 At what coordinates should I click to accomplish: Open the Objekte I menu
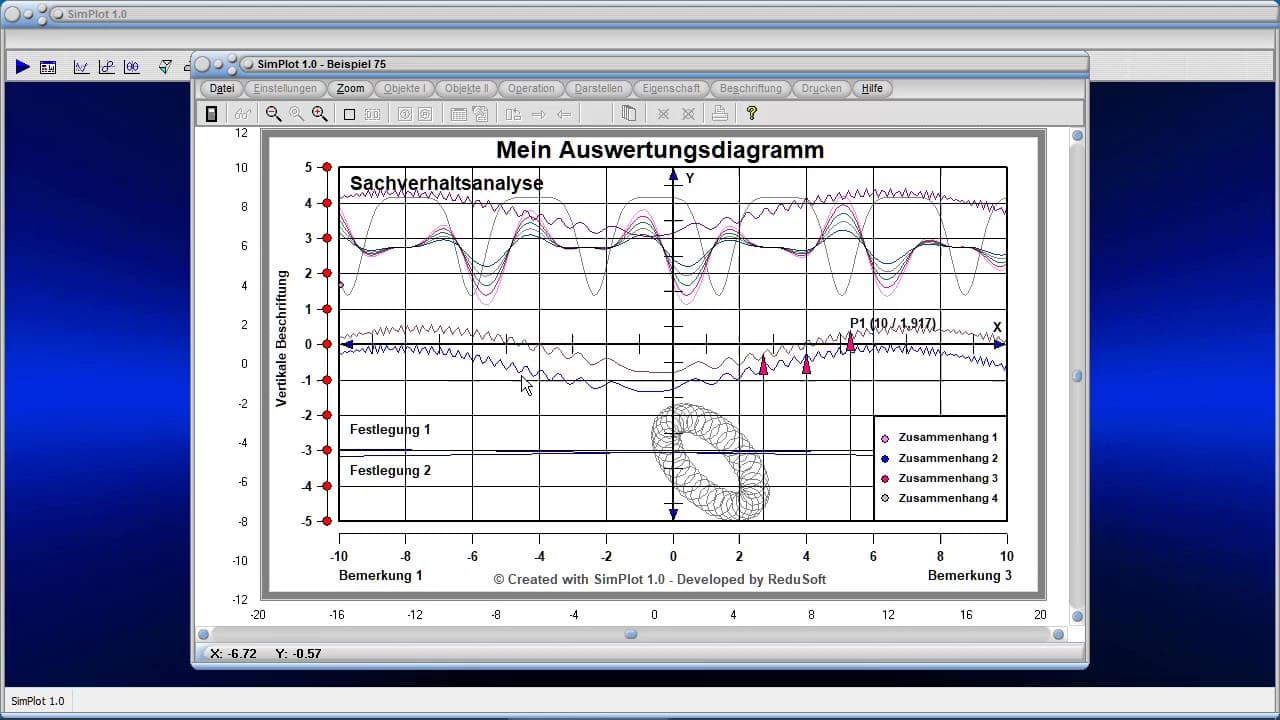point(404,88)
